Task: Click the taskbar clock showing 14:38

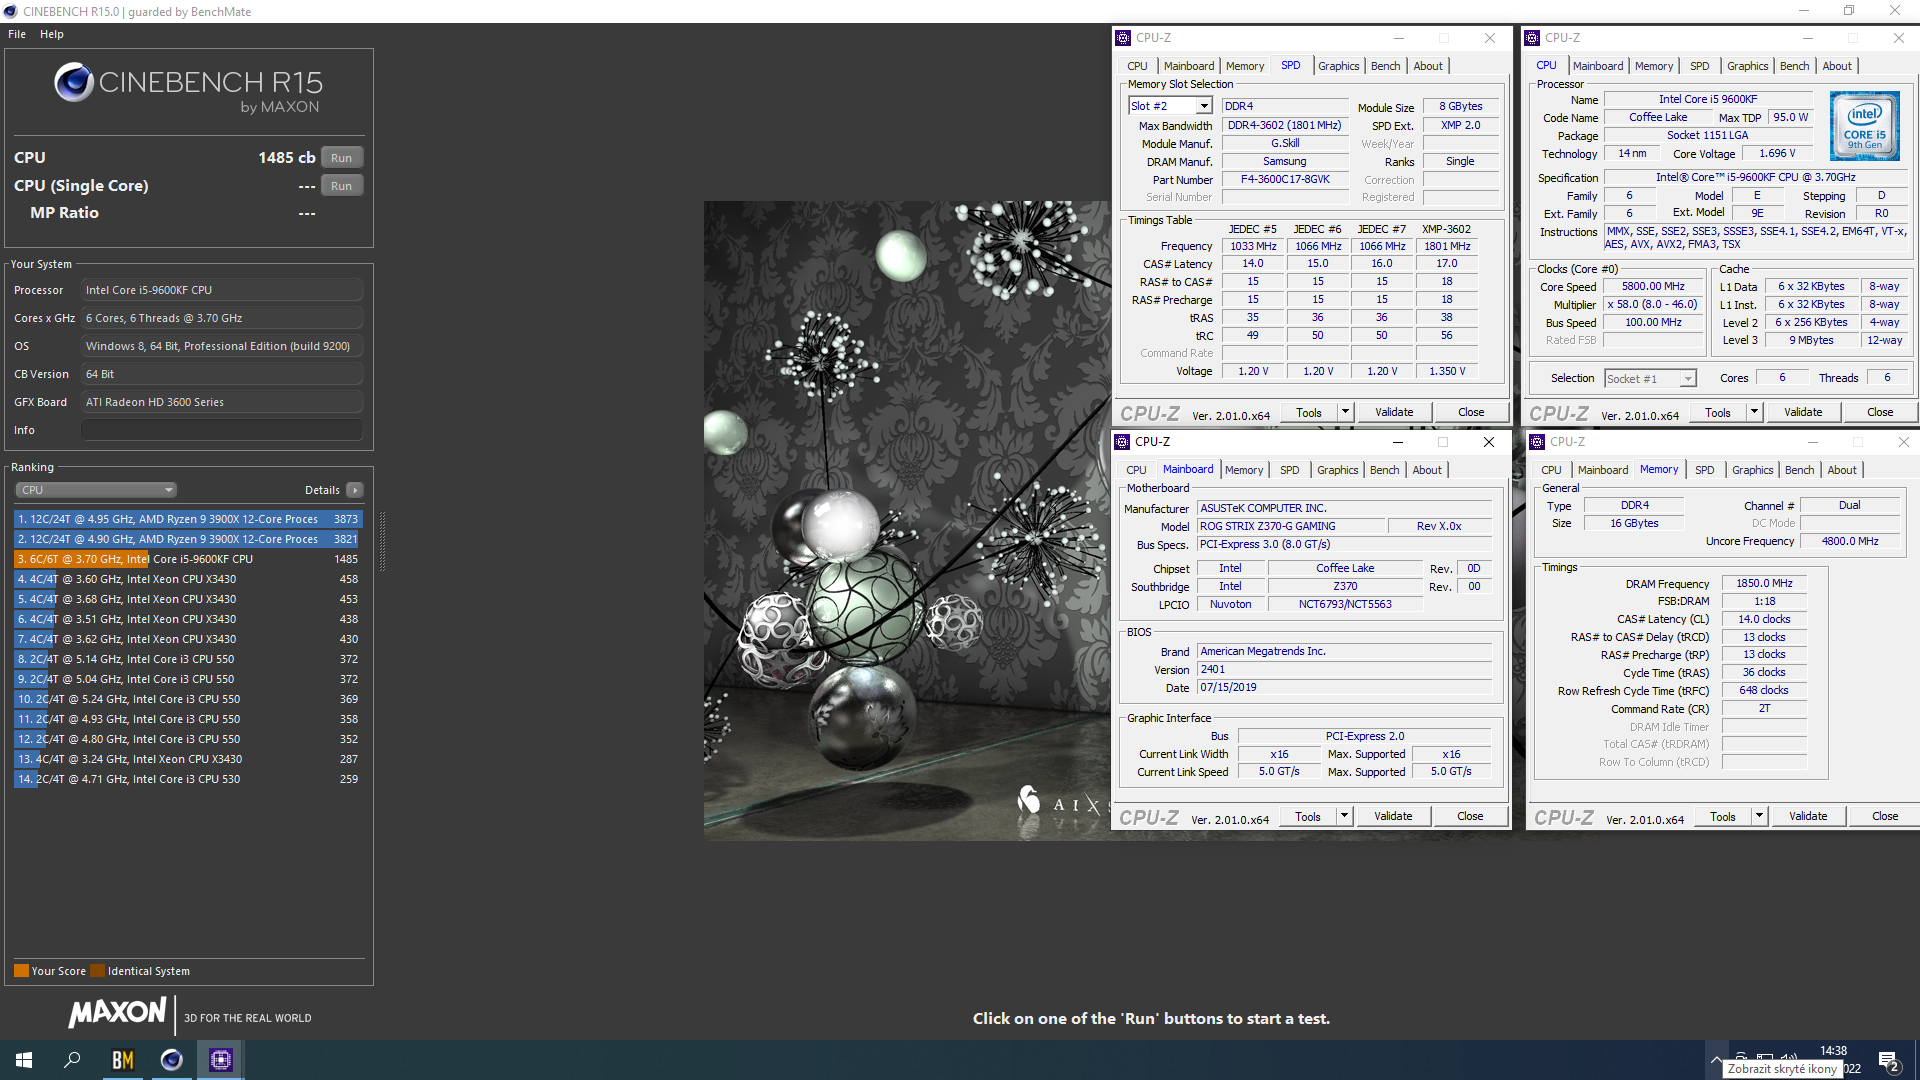Action: [1833, 1051]
